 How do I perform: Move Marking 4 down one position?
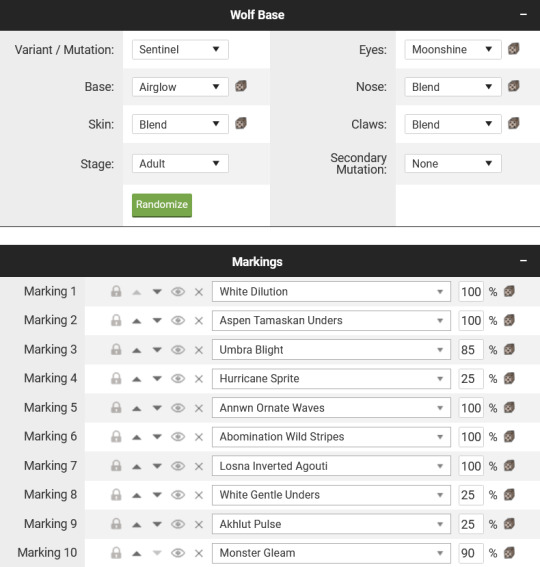(157, 379)
